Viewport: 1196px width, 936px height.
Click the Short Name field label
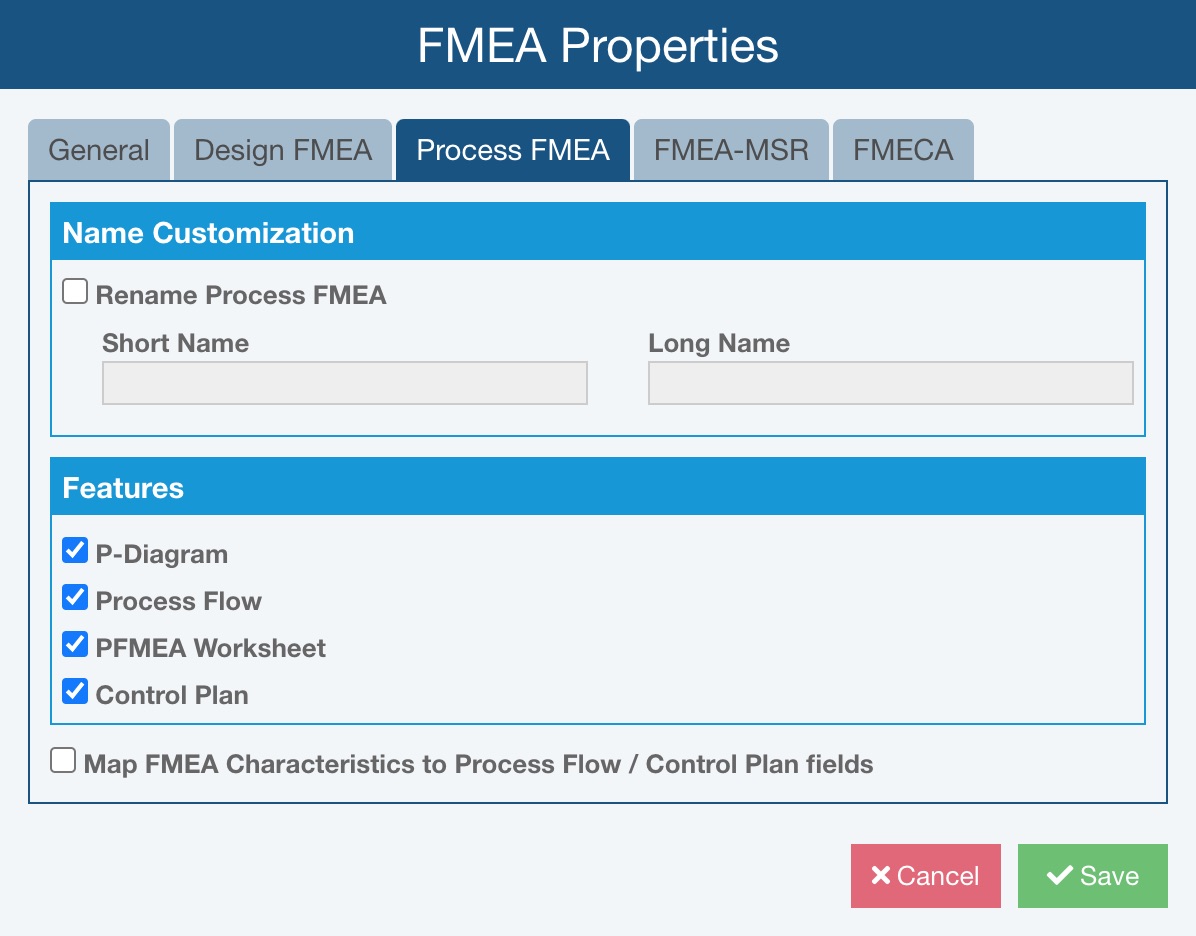175,343
